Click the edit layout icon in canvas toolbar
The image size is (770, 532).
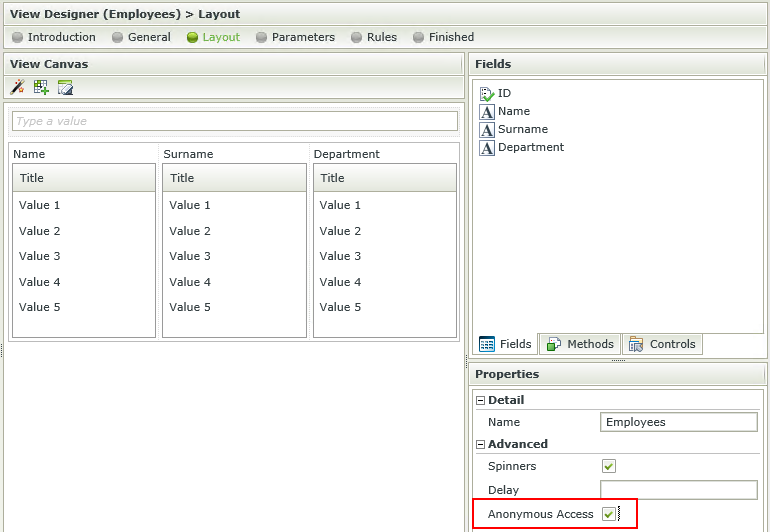coord(65,87)
